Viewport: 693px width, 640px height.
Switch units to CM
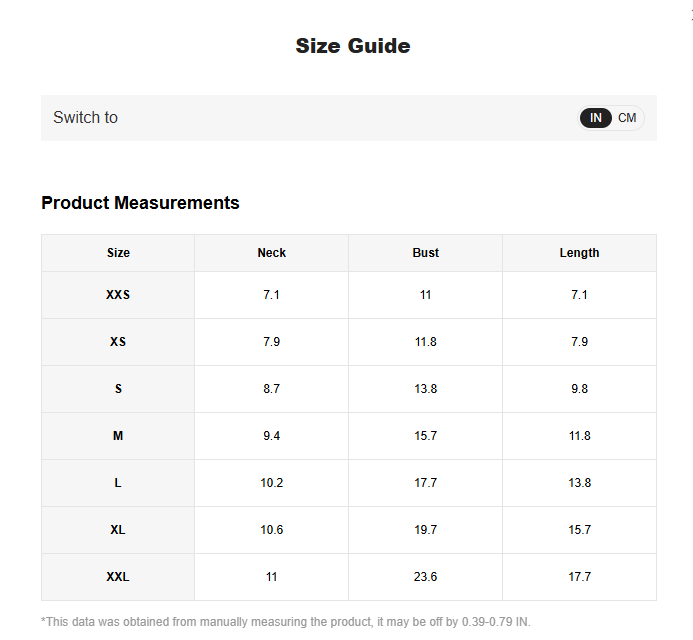point(627,118)
